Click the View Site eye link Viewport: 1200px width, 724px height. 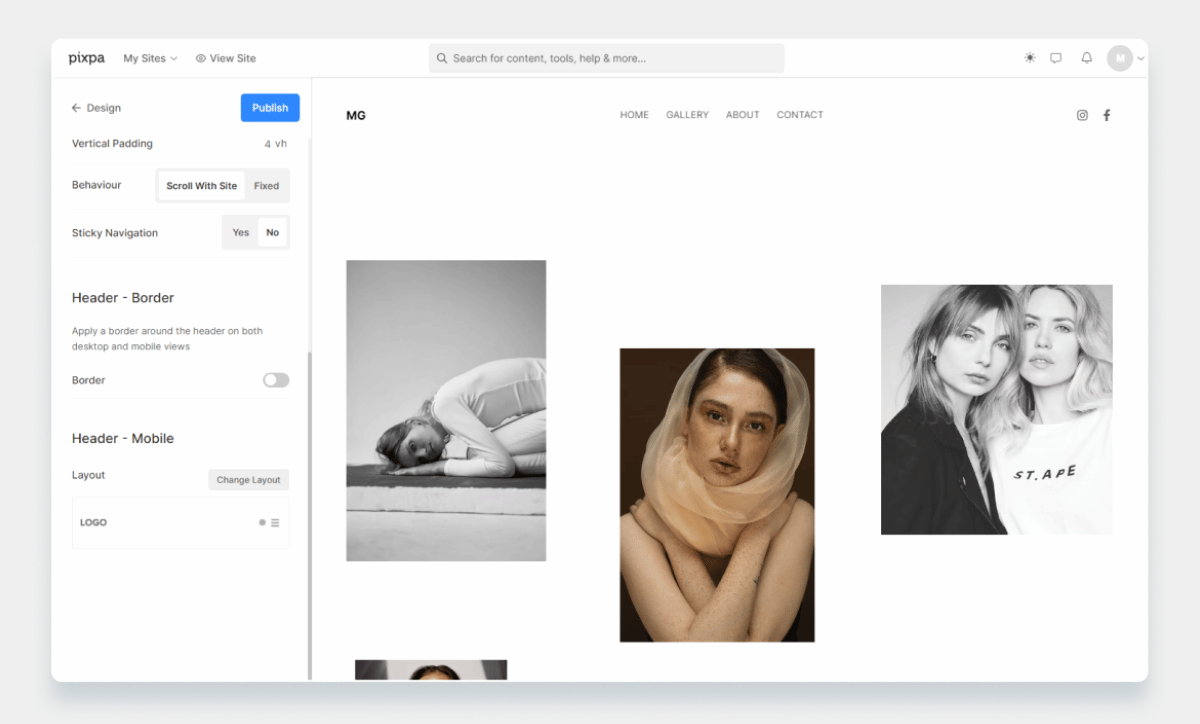click(x=226, y=58)
